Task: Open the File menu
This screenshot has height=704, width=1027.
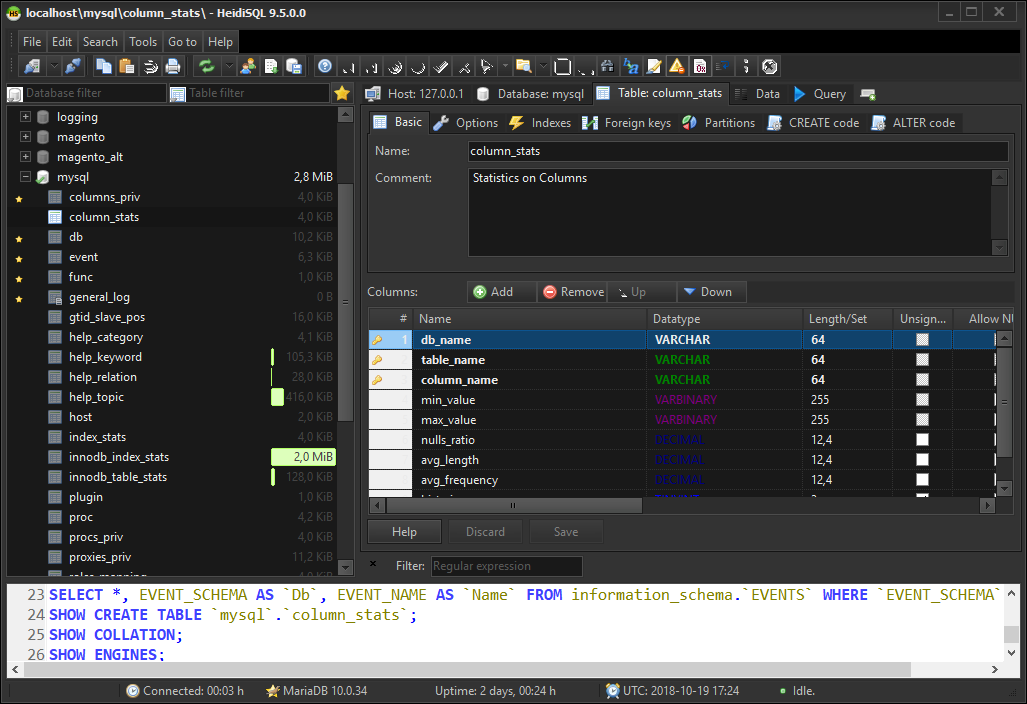Action: pyautogui.click(x=31, y=42)
